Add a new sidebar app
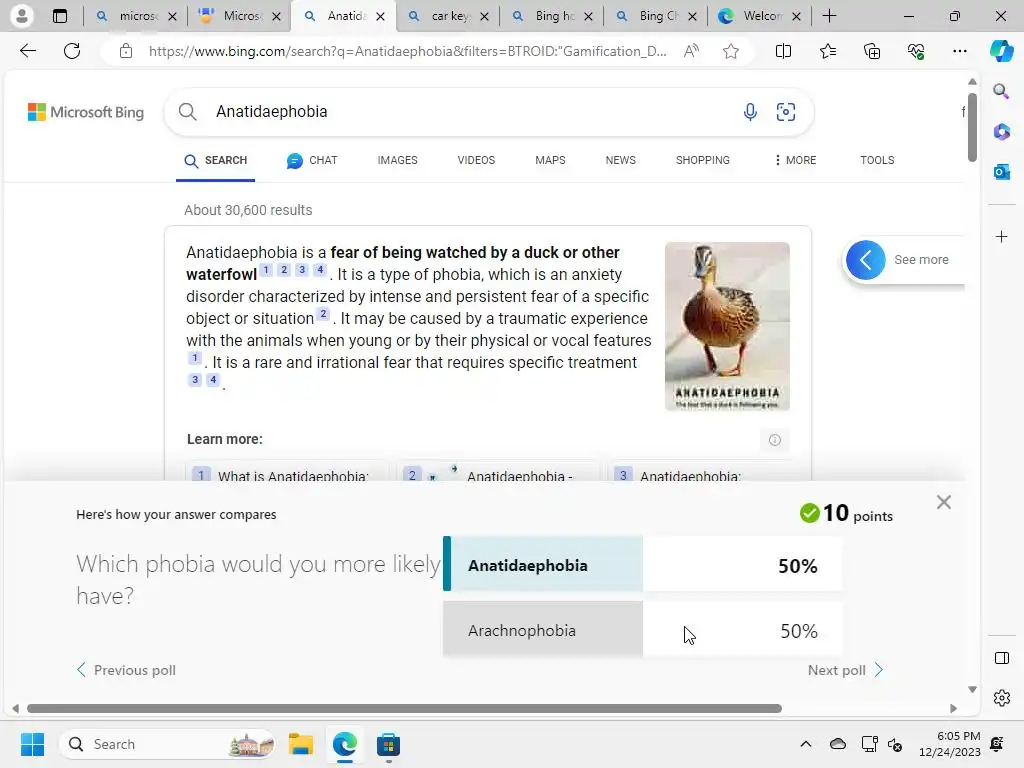 [x=1001, y=236]
